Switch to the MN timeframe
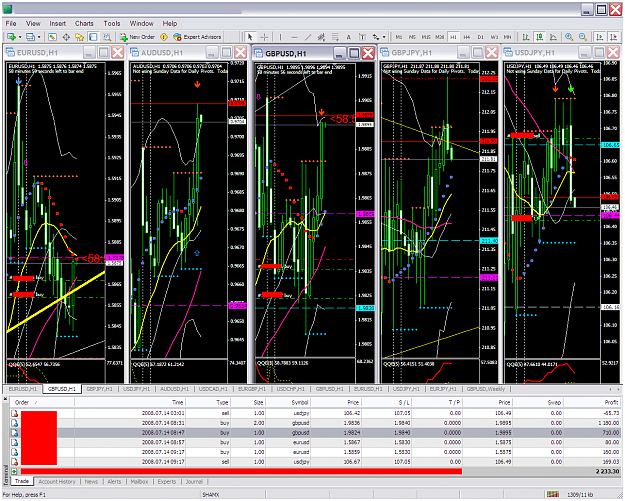This screenshot has height=501, width=625. pyautogui.click(x=507, y=37)
